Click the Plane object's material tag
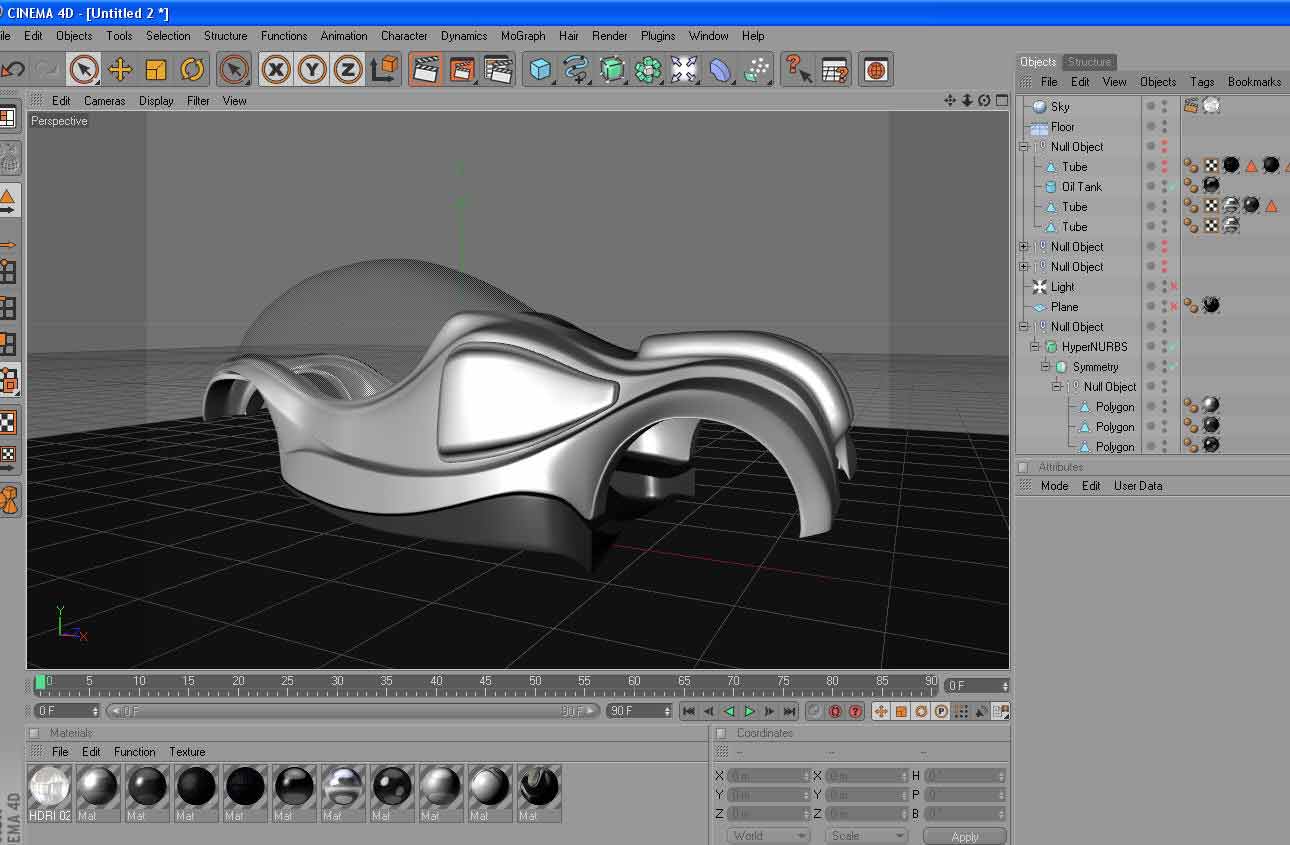This screenshot has width=1290, height=845. 1211,306
